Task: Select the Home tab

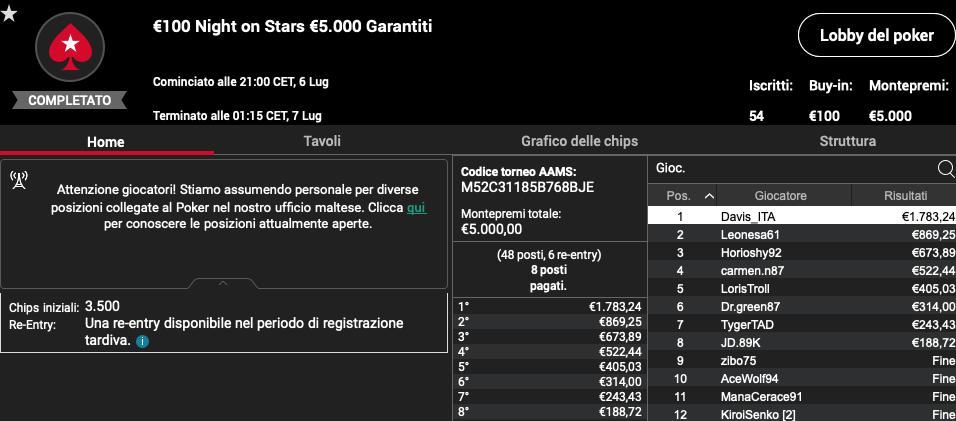Action: click(106, 142)
